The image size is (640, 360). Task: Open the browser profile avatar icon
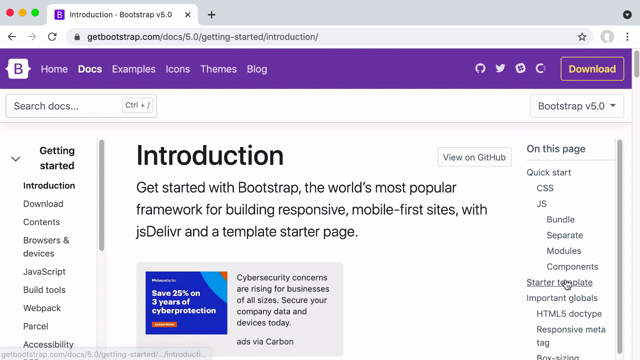pos(607,37)
